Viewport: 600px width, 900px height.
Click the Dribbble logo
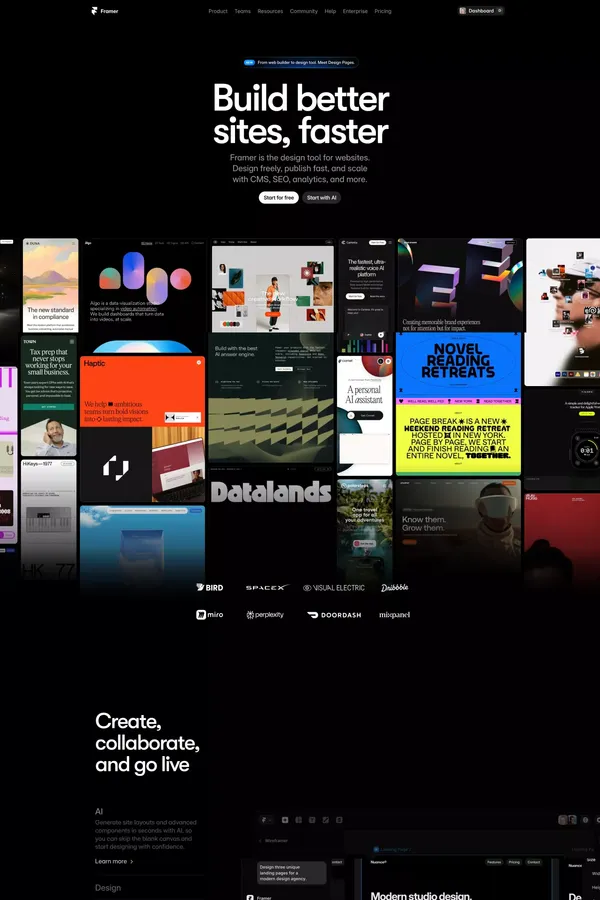point(394,587)
